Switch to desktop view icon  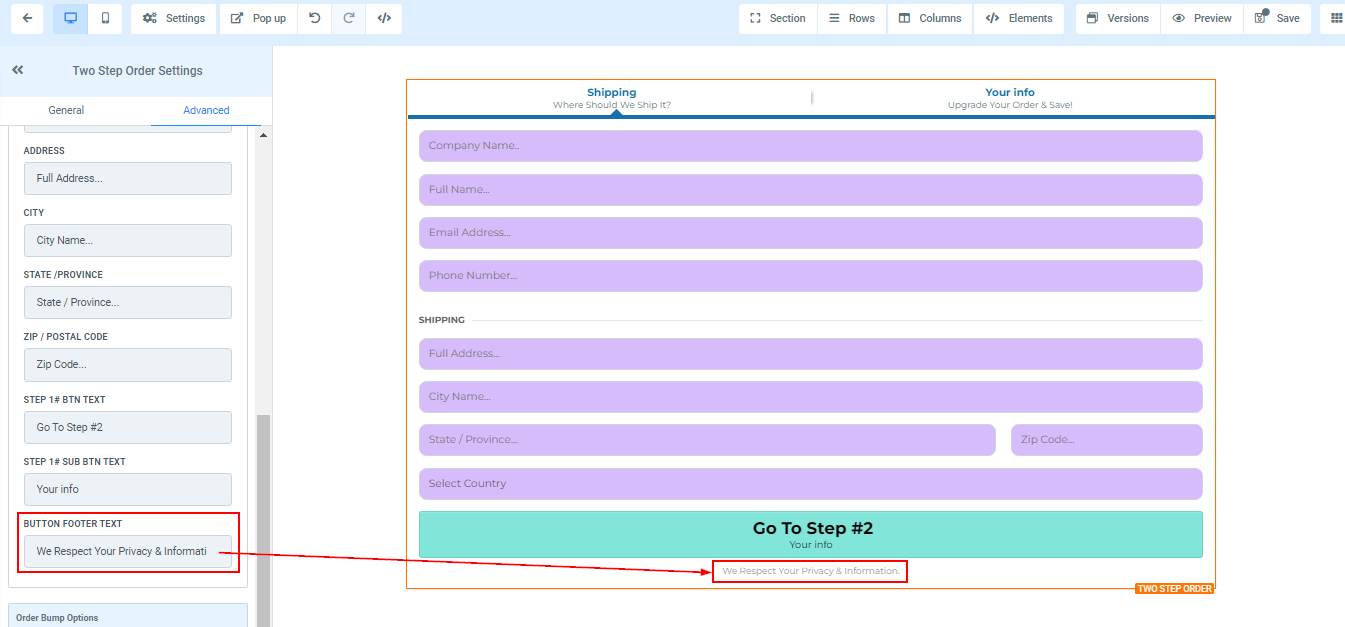(x=70, y=18)
